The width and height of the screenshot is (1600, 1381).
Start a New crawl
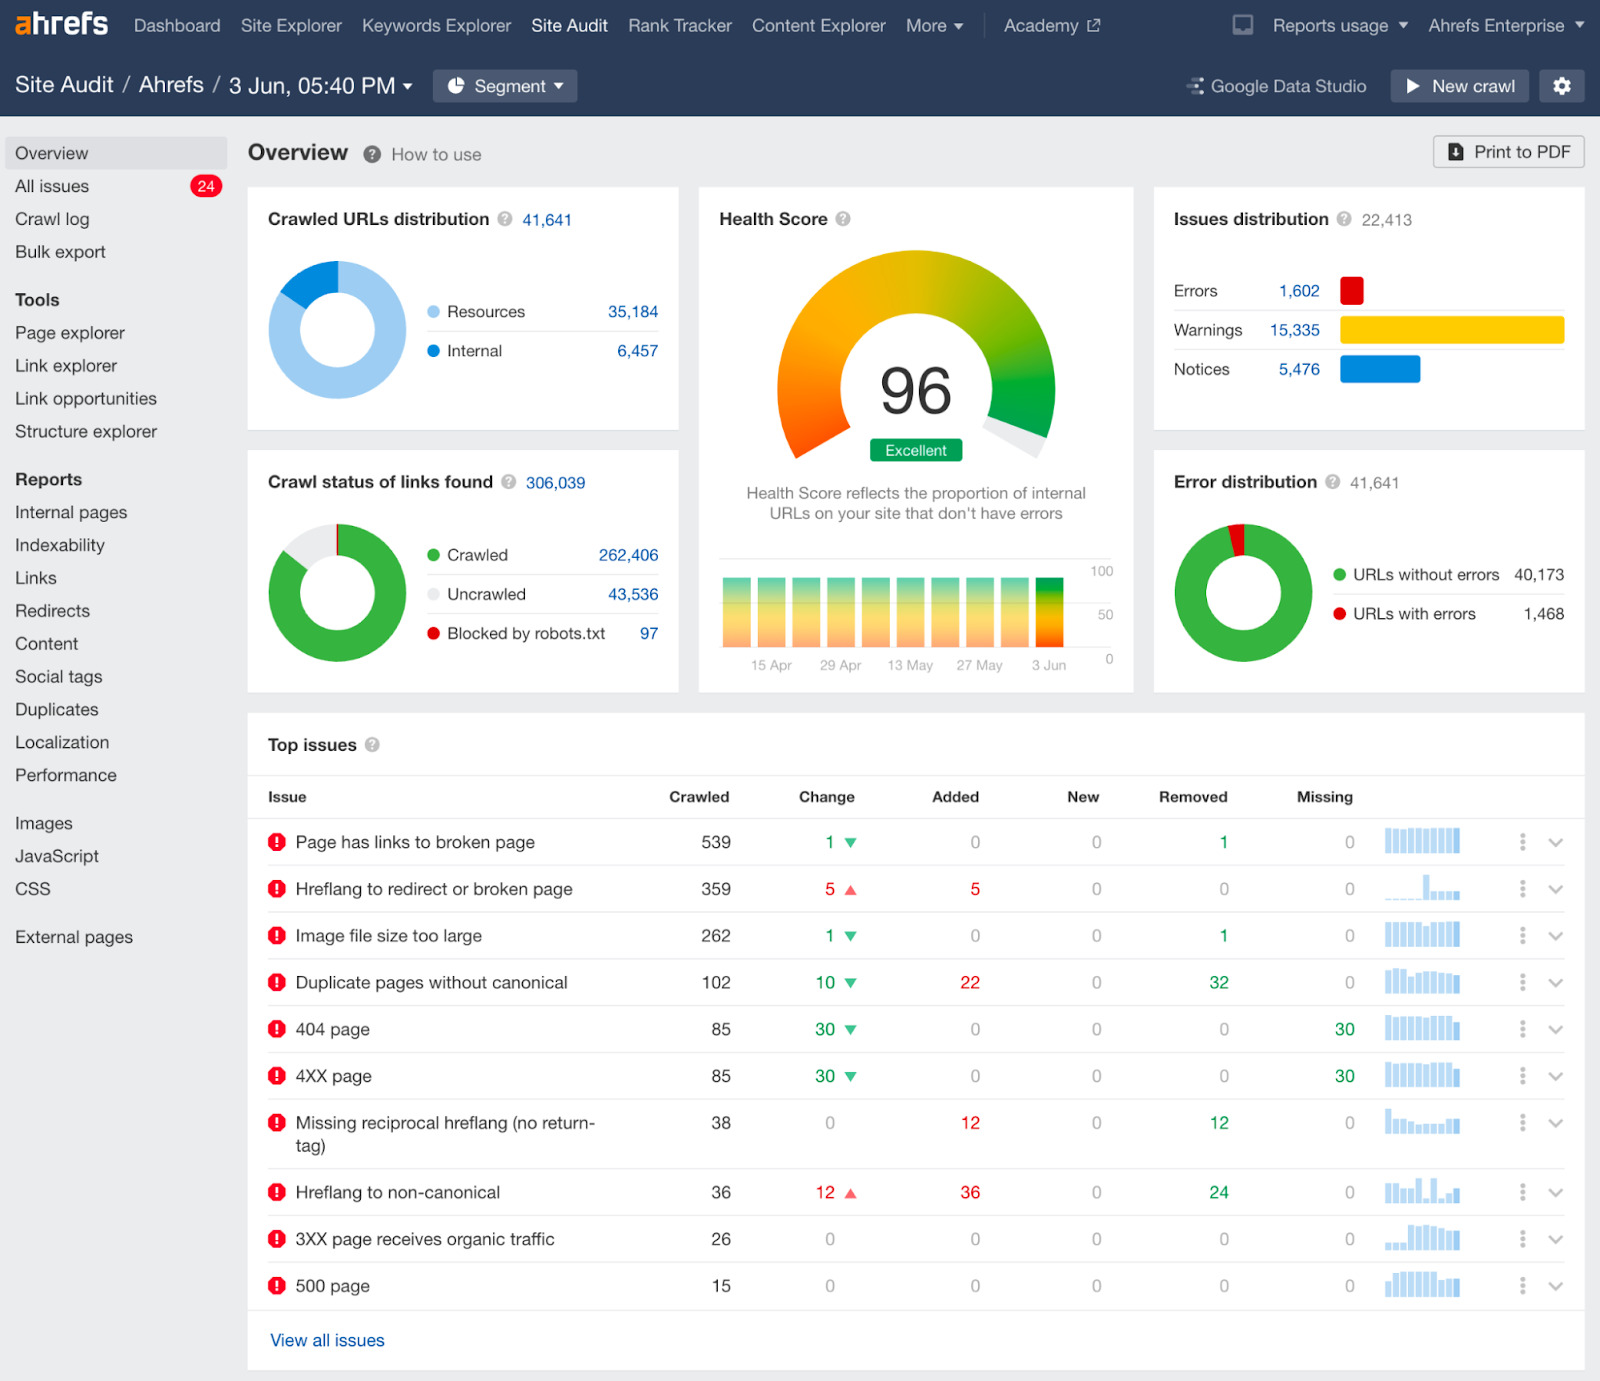(1459, 86)
